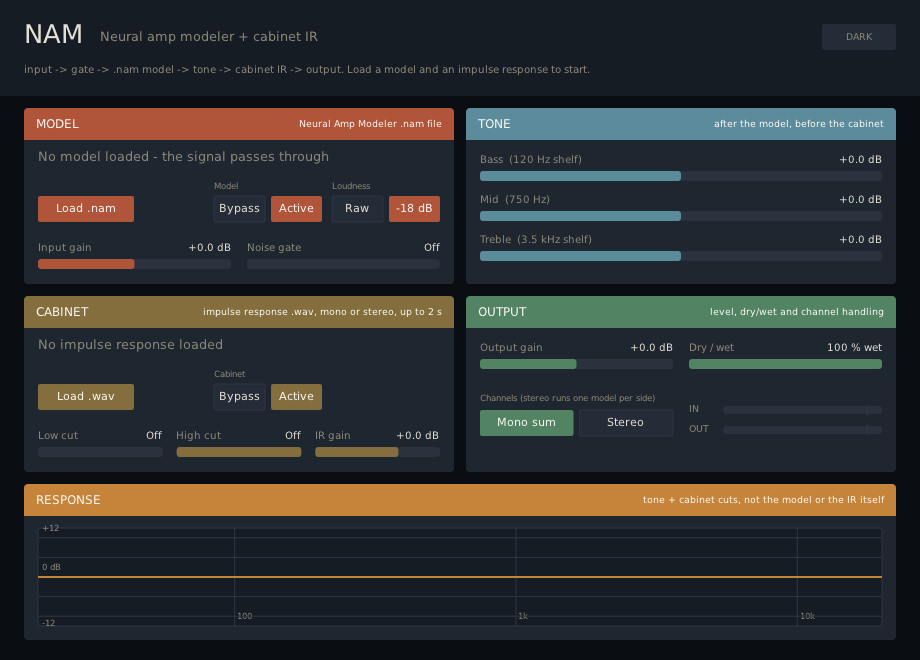Adjust the Output gain slider
This screenshot has height=660, width=920.
tap(576, 364)
